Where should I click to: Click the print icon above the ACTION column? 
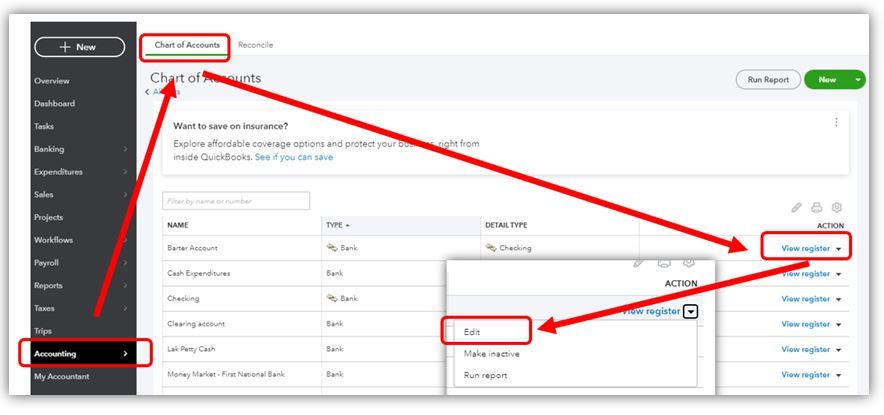click(816, 208)
